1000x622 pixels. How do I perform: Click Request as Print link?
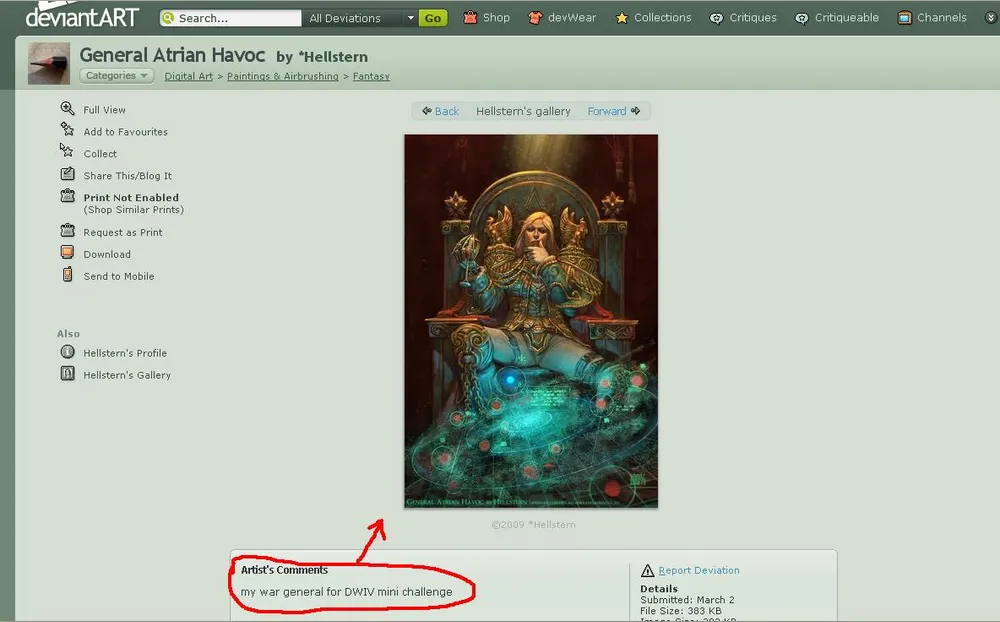(x=123, y=232)
